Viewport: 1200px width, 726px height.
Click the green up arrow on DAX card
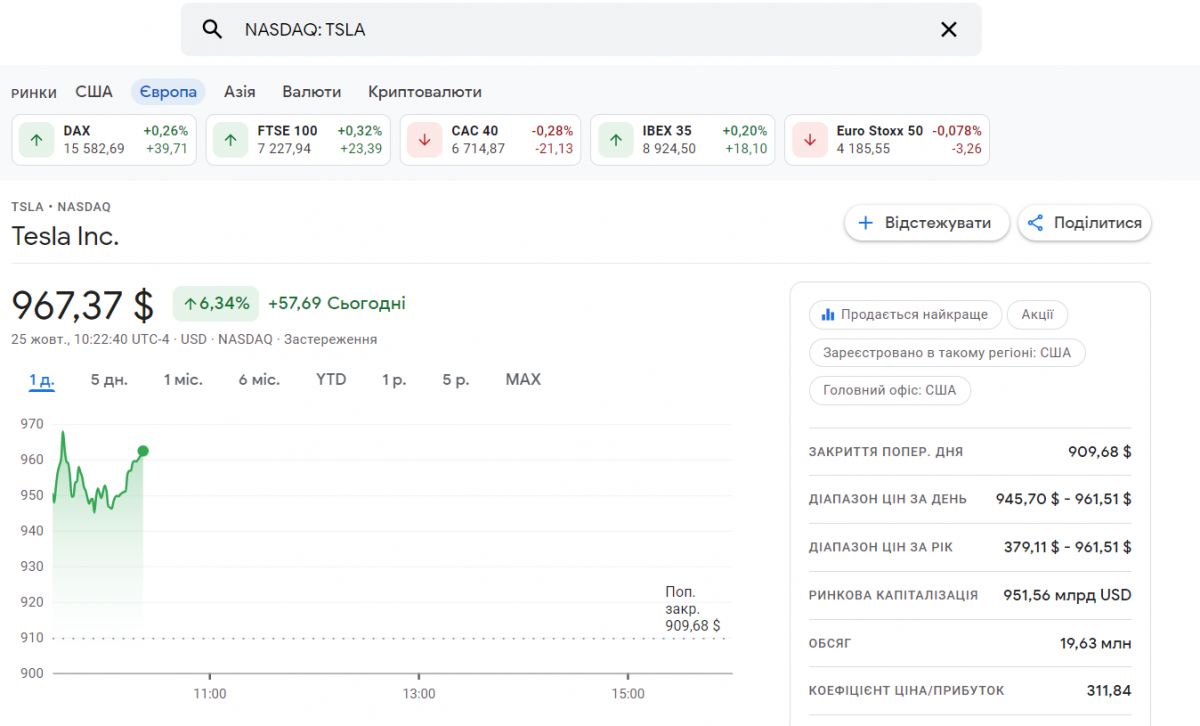37,140
